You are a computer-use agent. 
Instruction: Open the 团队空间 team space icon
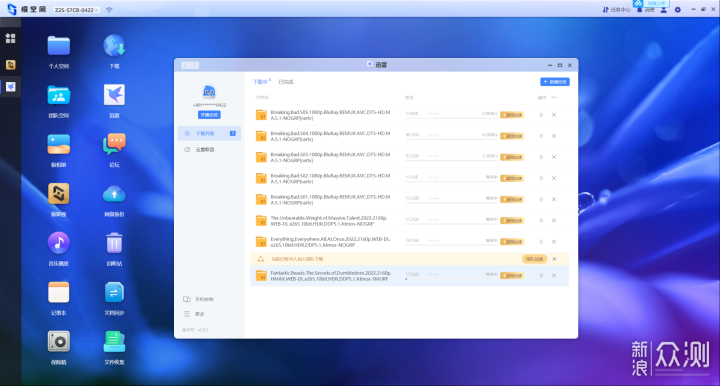coord(59,95)
